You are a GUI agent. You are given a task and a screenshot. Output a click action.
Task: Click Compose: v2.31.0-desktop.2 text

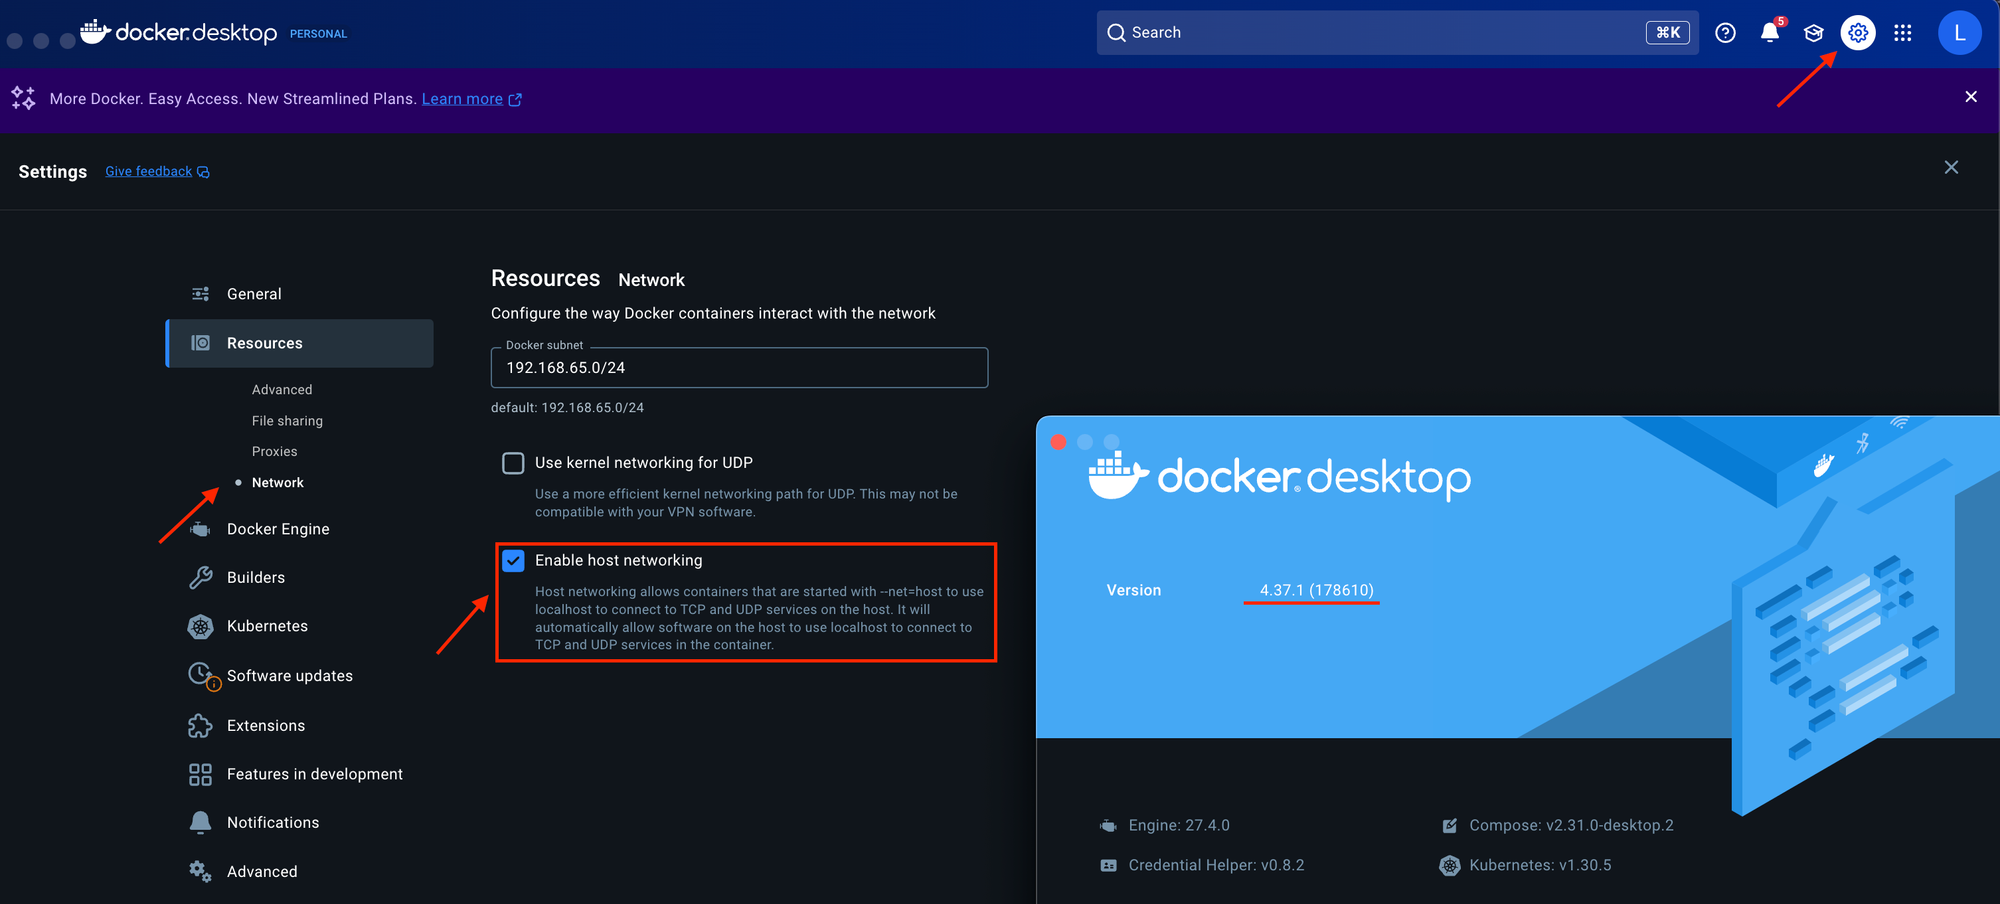coord(1571,826)
